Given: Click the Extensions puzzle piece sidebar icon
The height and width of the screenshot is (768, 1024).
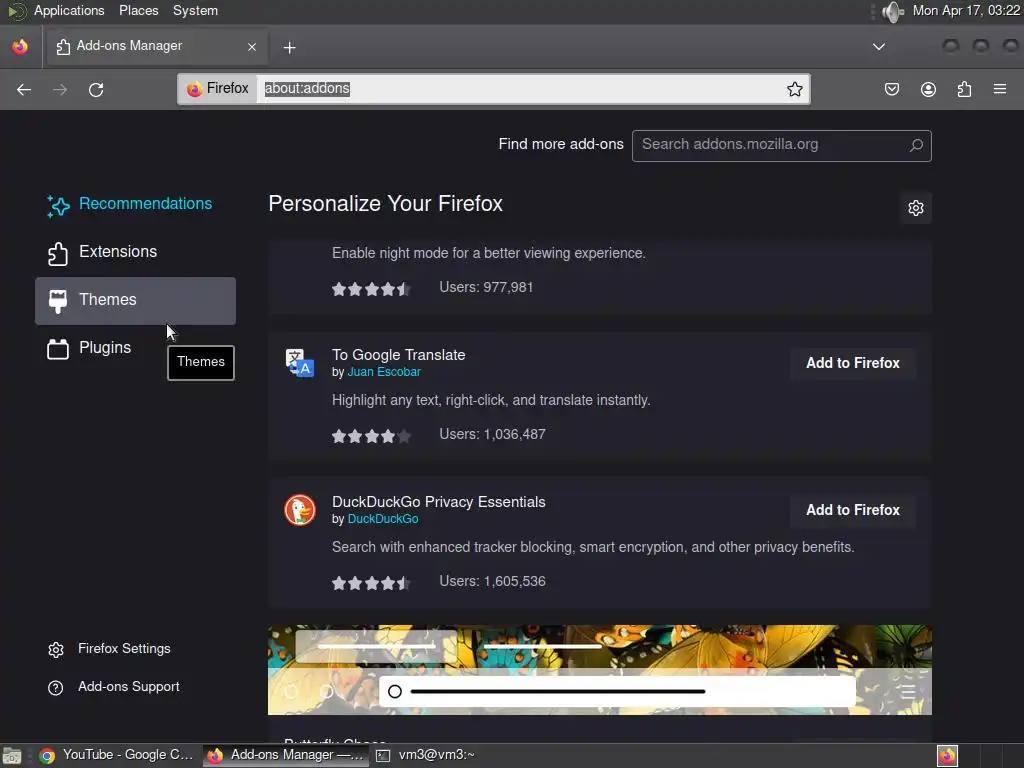Looking at the screenshot, I should click(58, 253).
